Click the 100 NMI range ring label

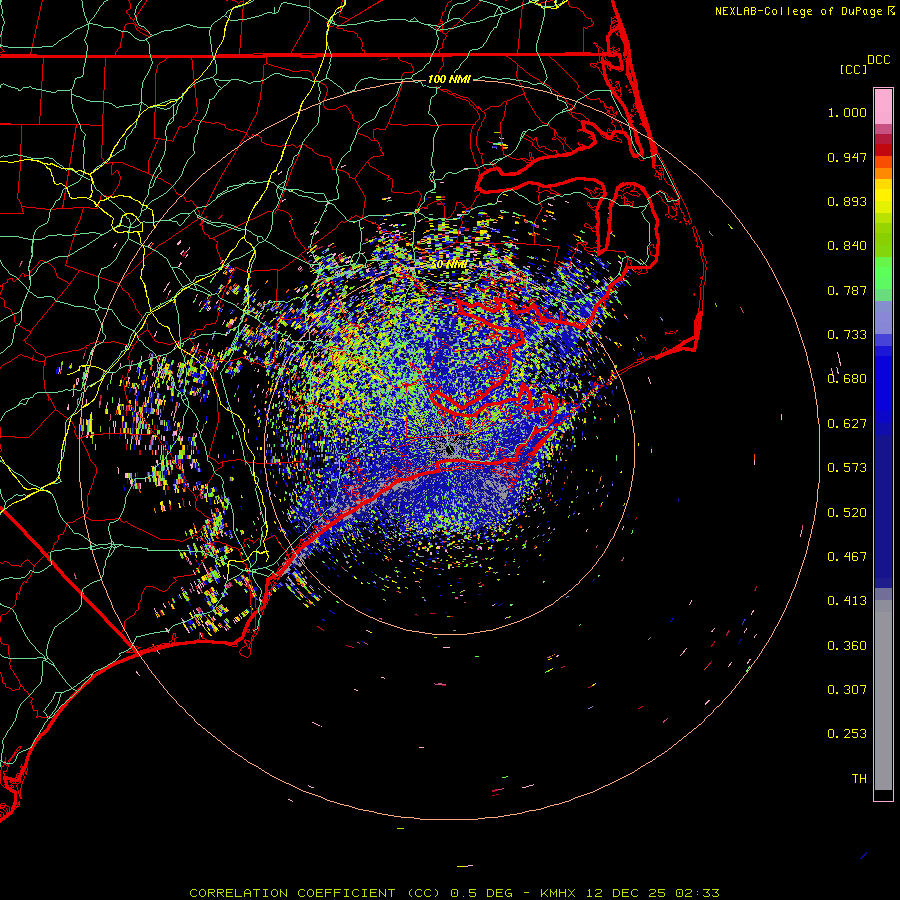coord(449,79)
